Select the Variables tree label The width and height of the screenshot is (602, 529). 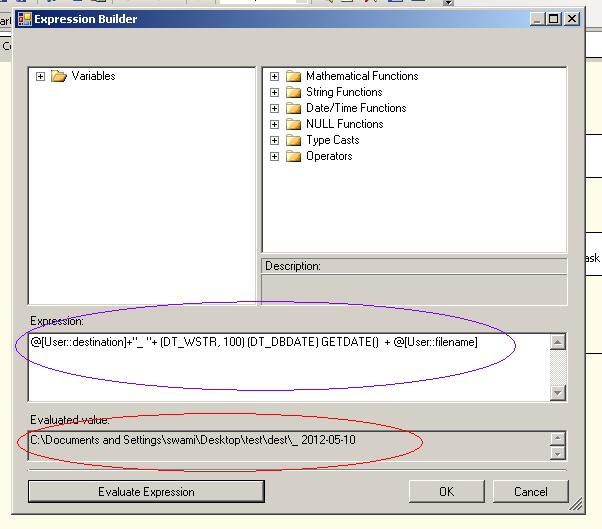[93, 76]
